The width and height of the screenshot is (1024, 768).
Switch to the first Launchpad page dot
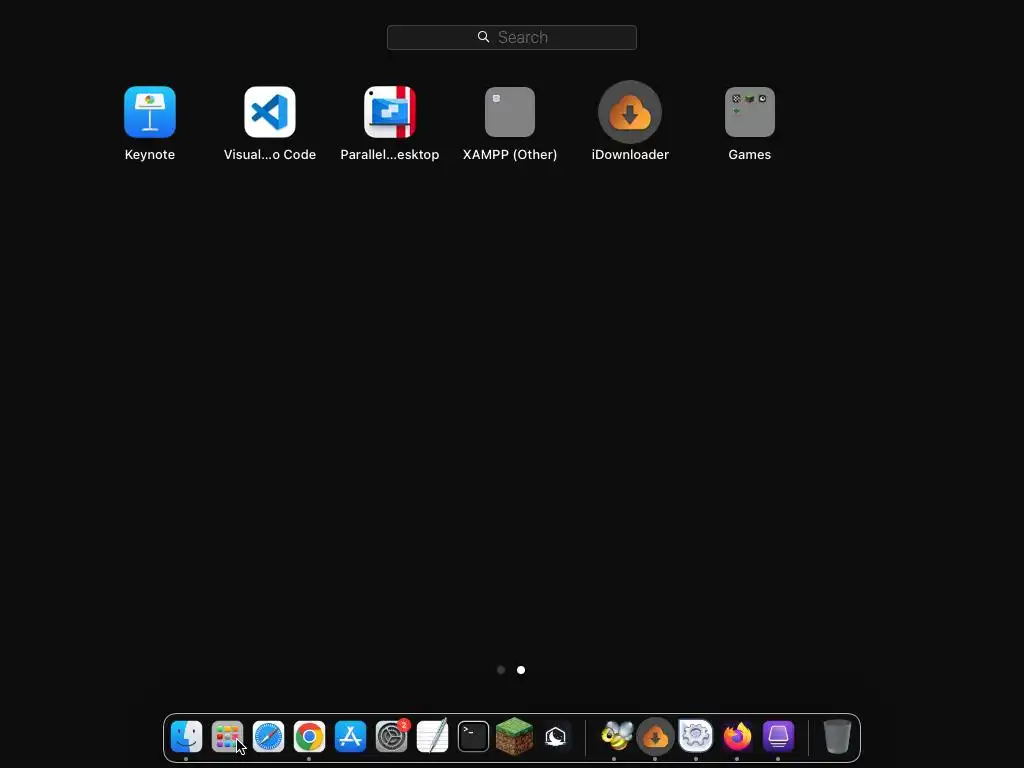pos(501,670)
